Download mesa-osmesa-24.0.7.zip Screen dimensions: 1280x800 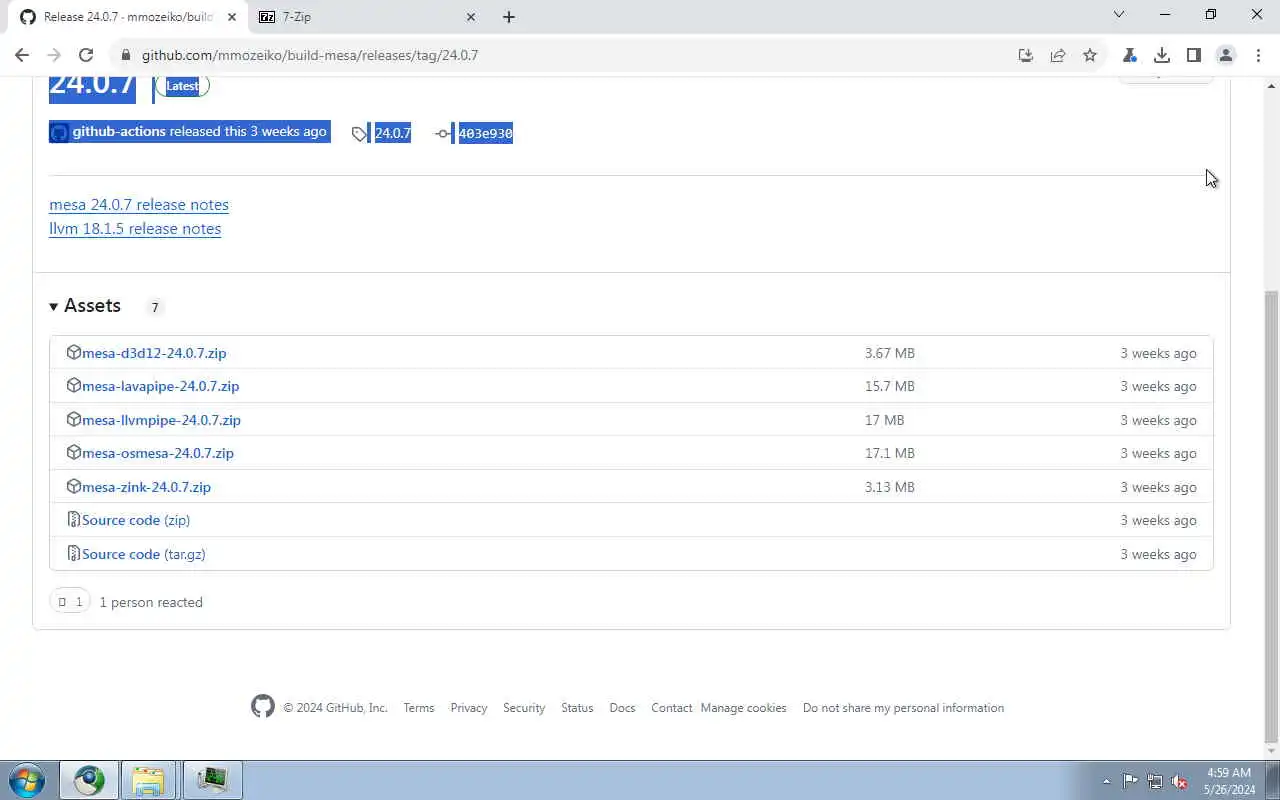(158, 453)
